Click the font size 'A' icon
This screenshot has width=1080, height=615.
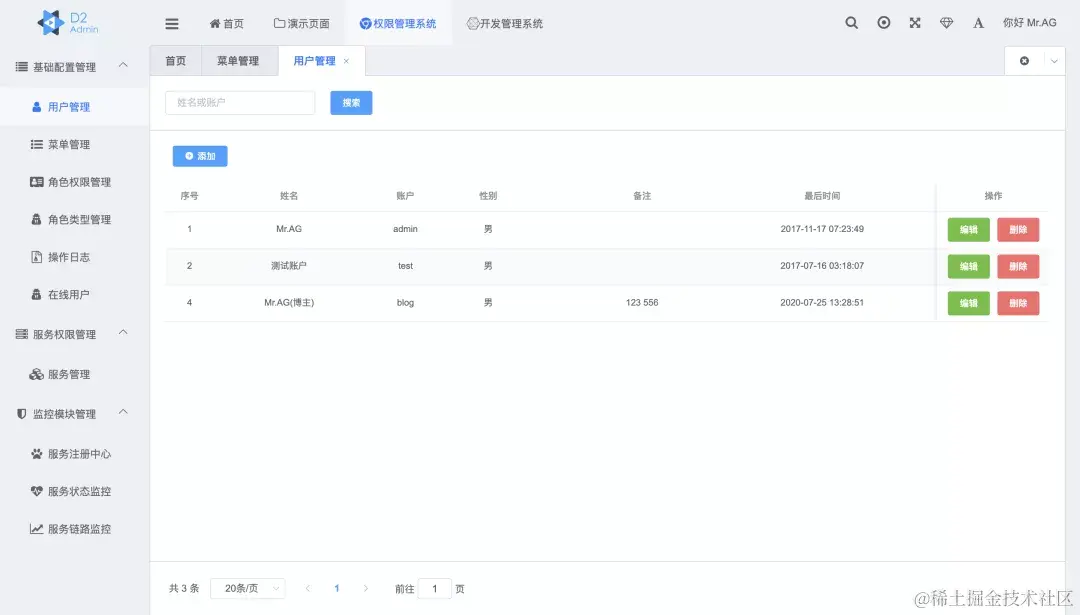click(978, 22)
